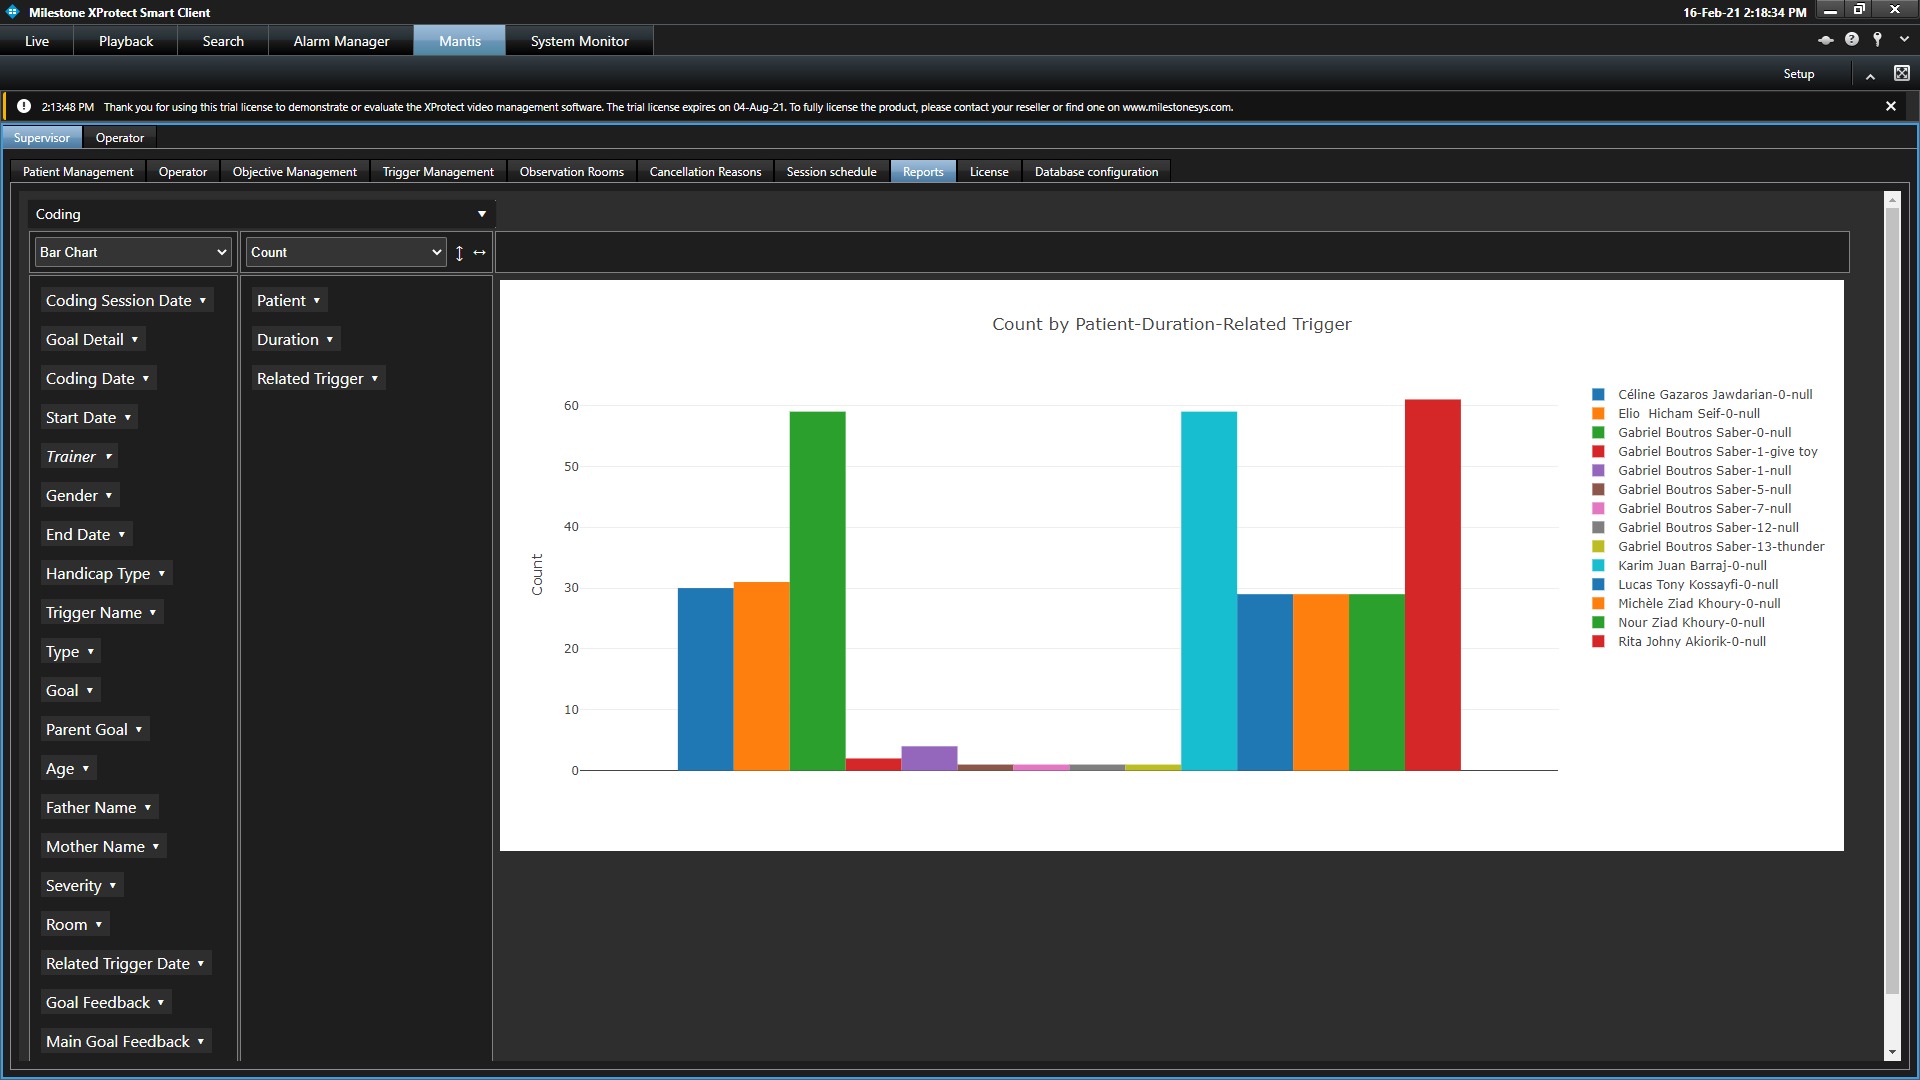Image resolution: width=1920 pixels, height=1080 pixels.
Task: Open the Bar Chart type dropdown
Action: tap(133, 252)
